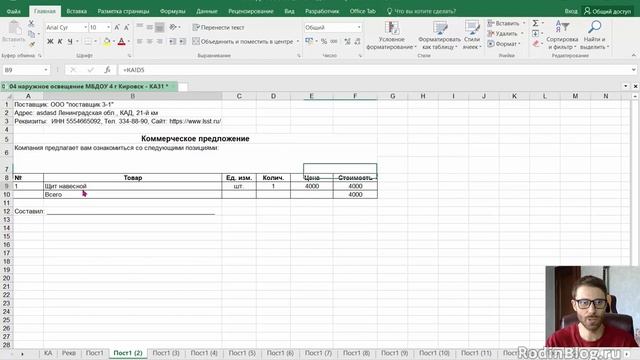Apply the yellow fill color bucket

(x=107, y=41)
